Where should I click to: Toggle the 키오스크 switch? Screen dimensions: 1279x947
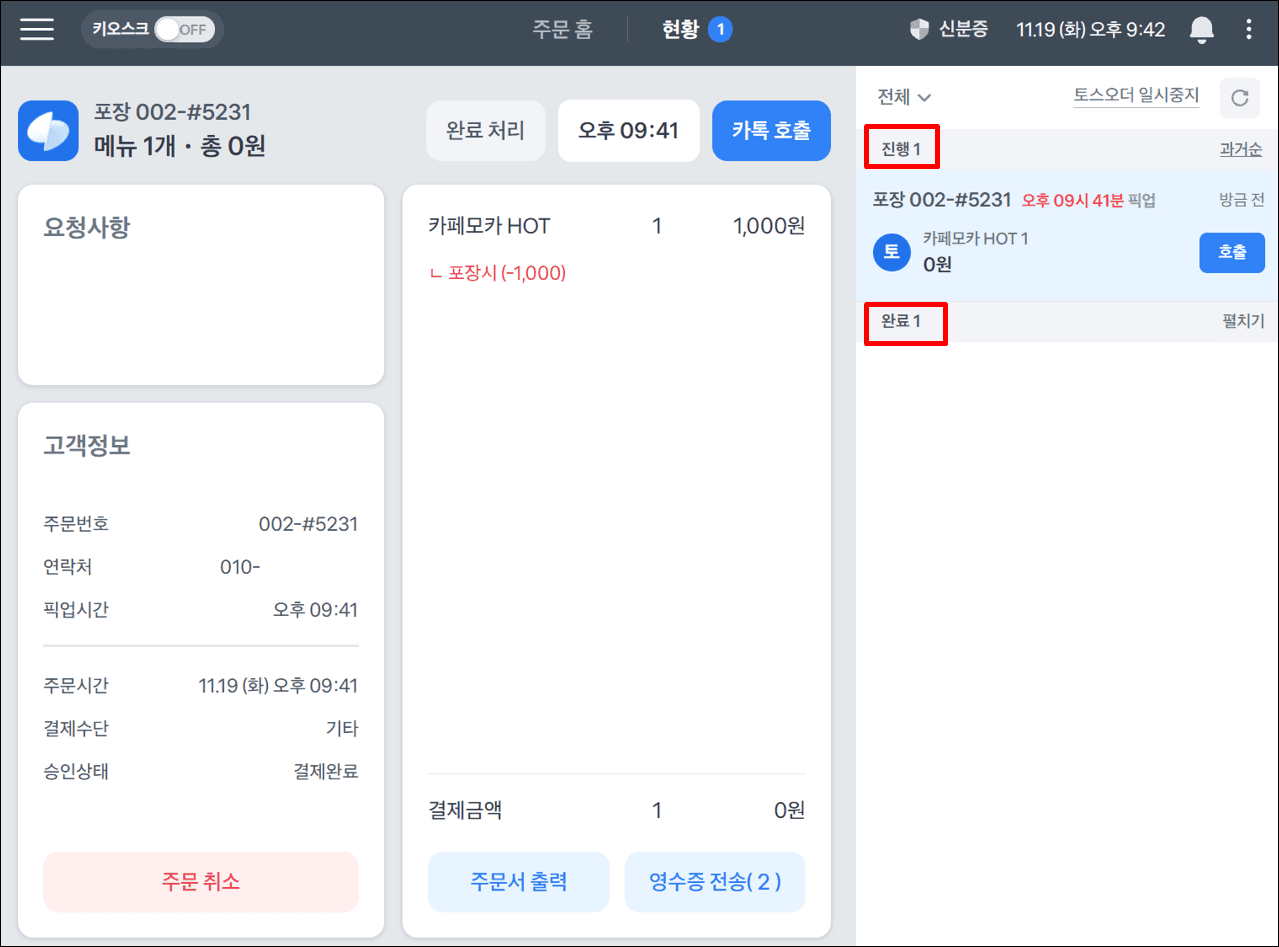185,29
